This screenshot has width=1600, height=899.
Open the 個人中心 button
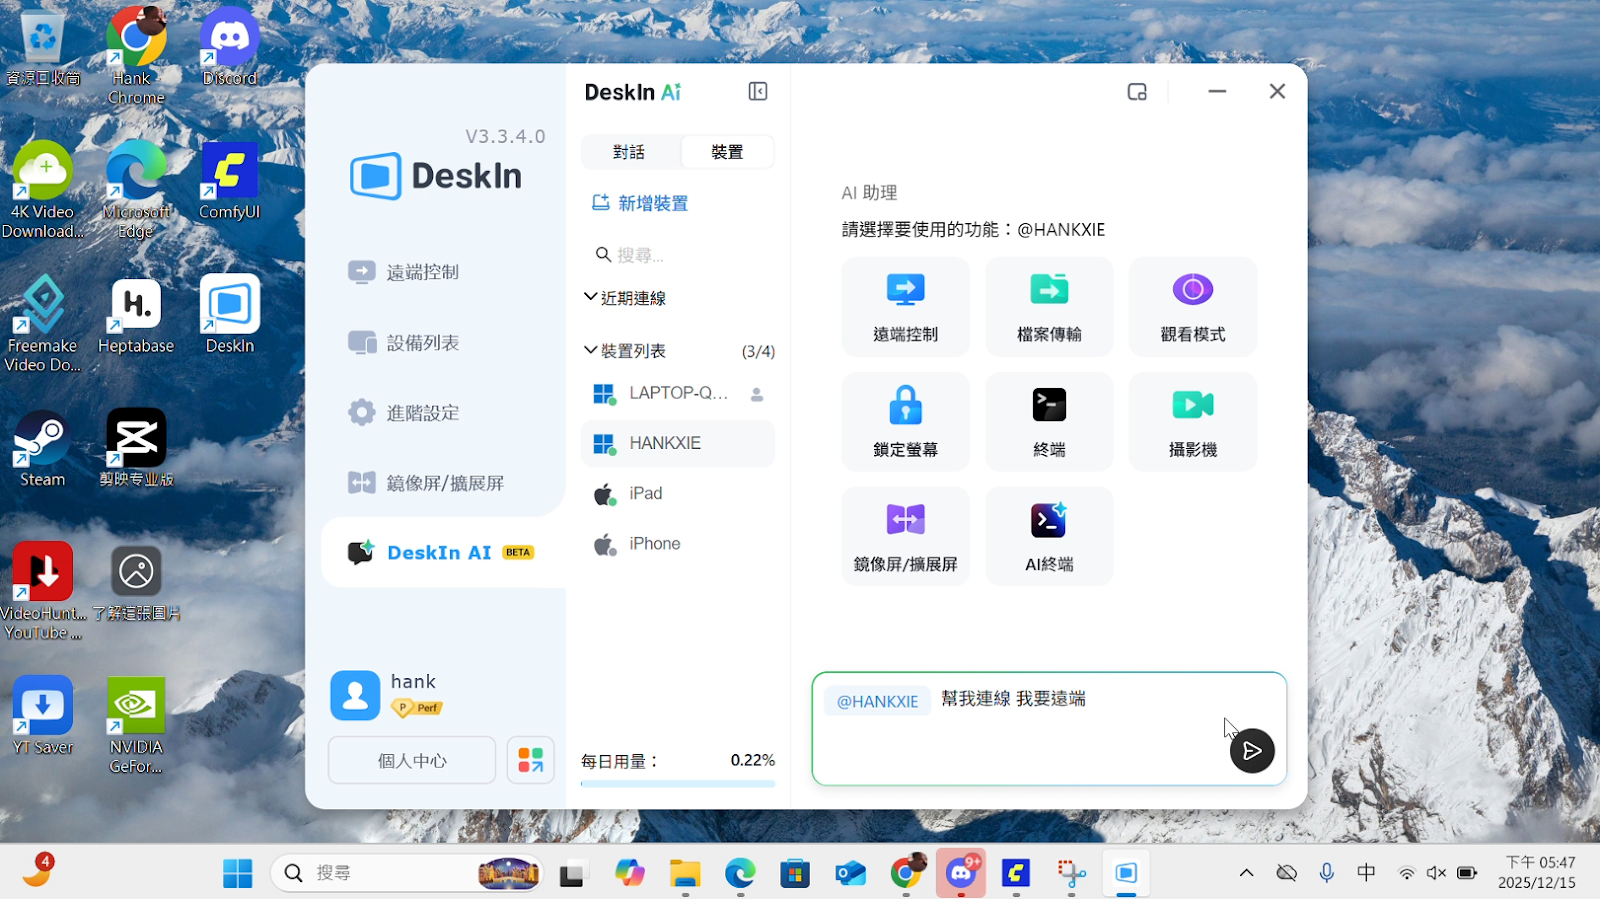pos(412,761)
